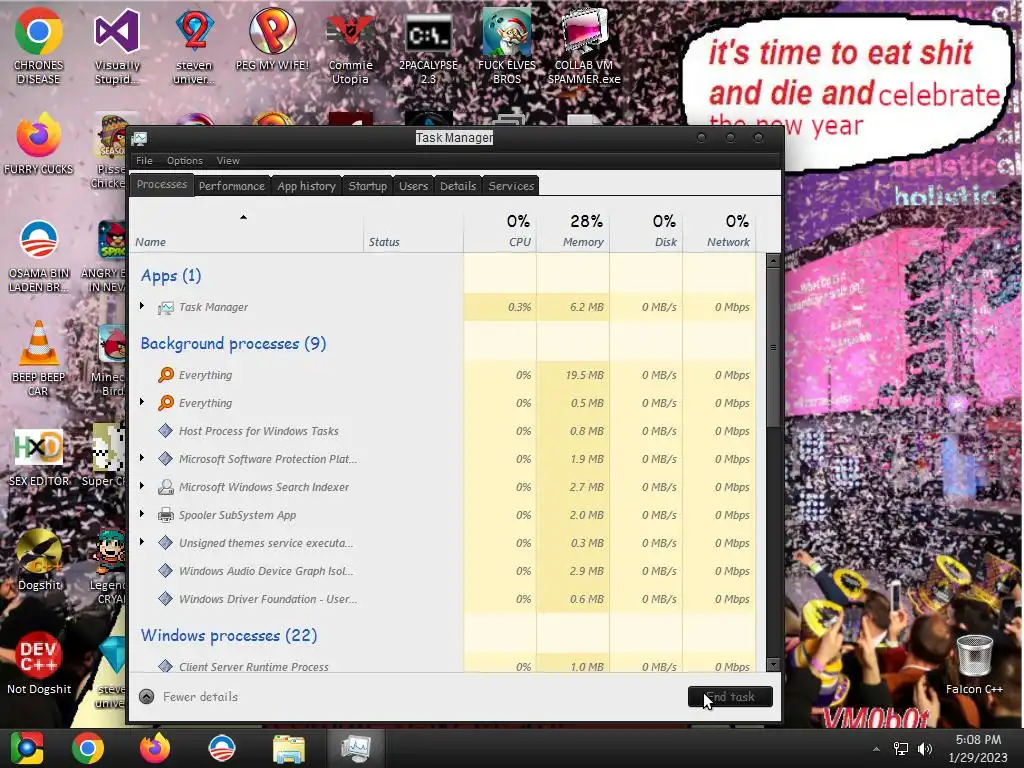Select the Client Server Runtime Process row
Screen dimensions: 1024x768
[x=443, y=663]
